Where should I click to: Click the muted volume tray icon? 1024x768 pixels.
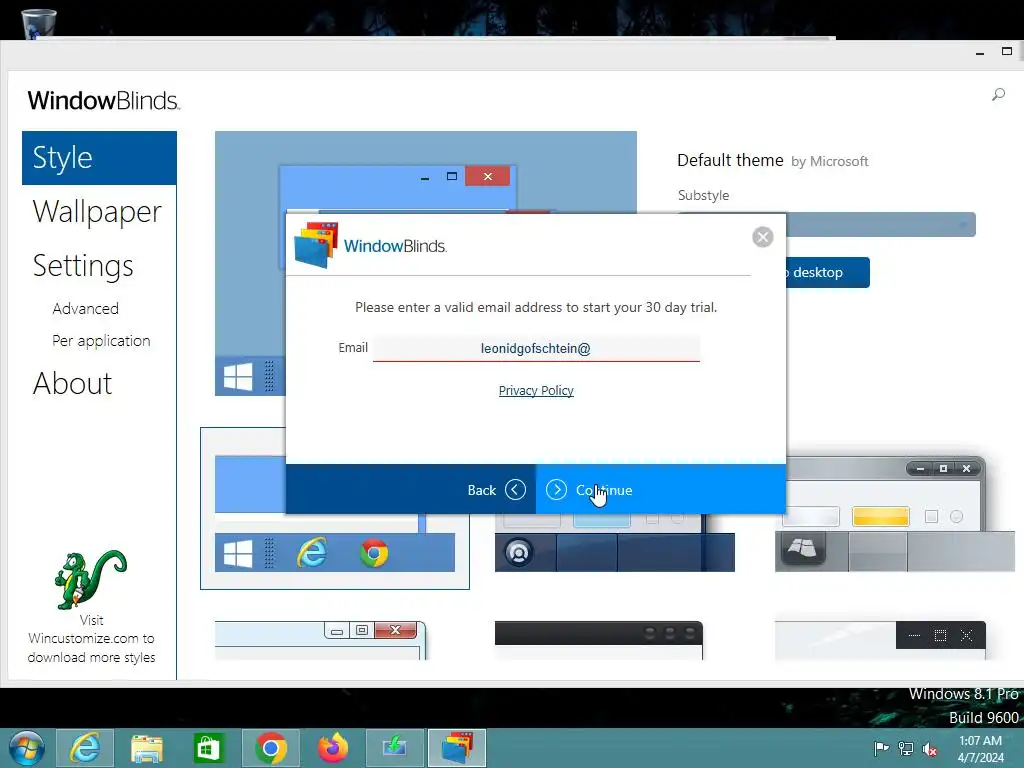930,749
